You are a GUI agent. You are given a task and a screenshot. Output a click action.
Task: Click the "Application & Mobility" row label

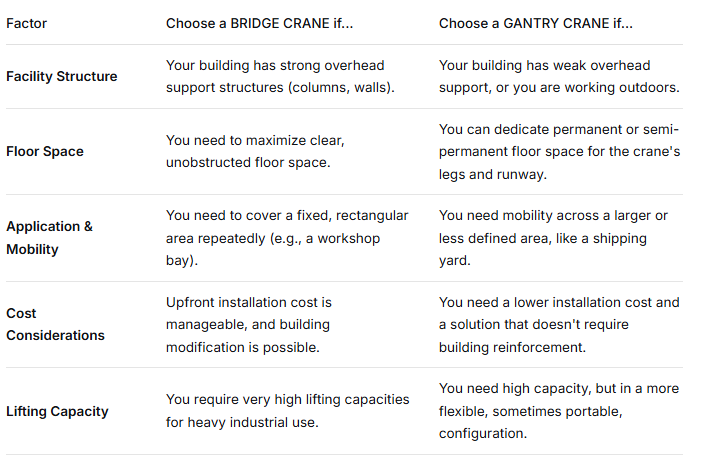click(x=49, y=237)
